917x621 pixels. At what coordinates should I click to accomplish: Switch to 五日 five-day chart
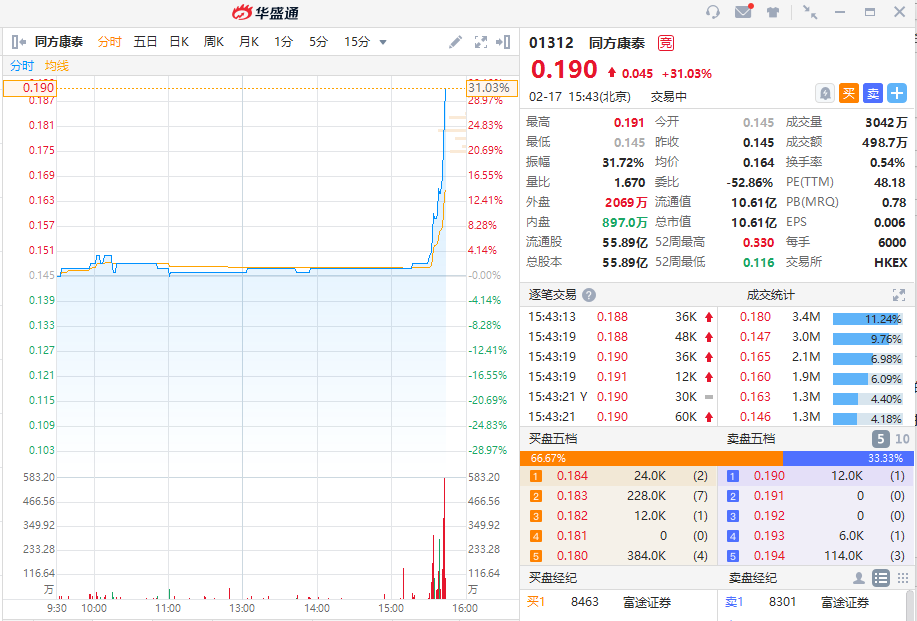point(145,42)
